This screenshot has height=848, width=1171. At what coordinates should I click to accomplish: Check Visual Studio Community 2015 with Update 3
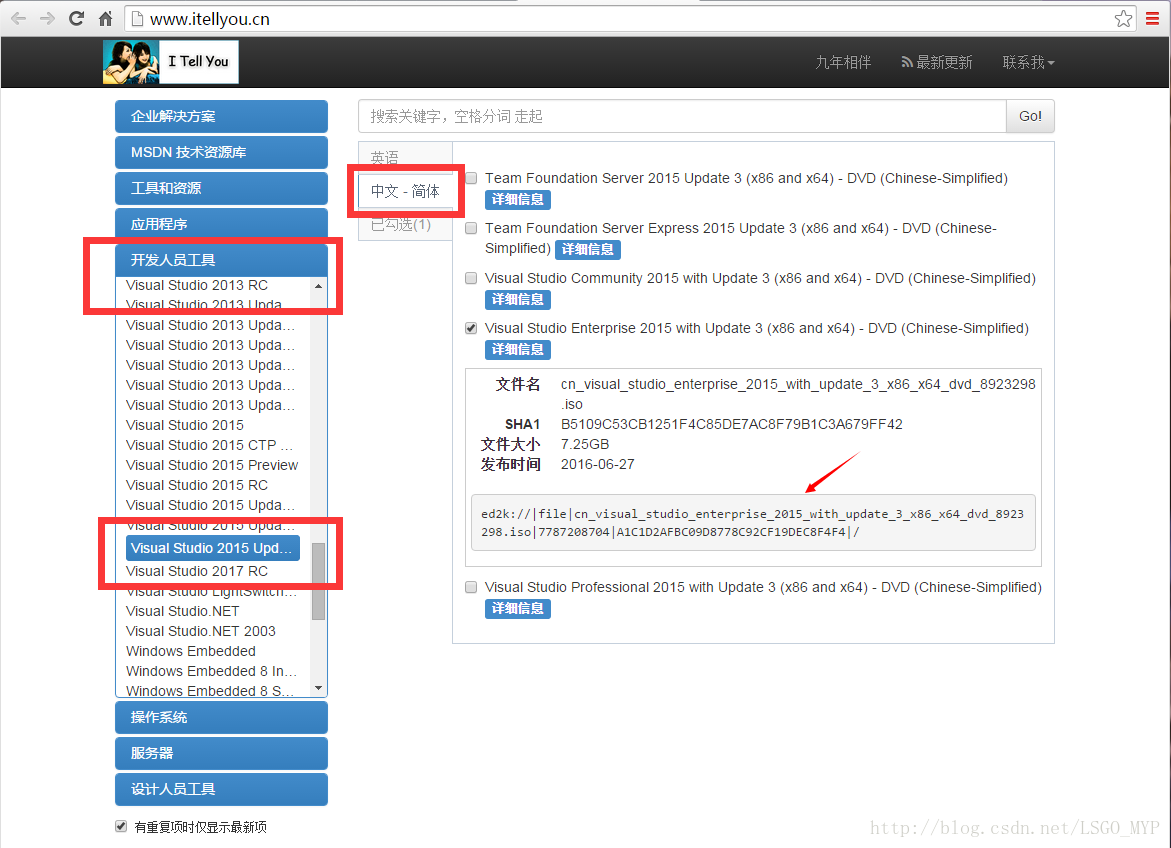coord(471,279)
